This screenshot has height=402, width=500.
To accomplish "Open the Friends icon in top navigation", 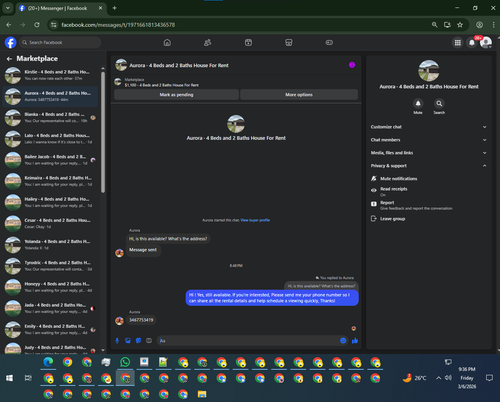I will [208, 43].
